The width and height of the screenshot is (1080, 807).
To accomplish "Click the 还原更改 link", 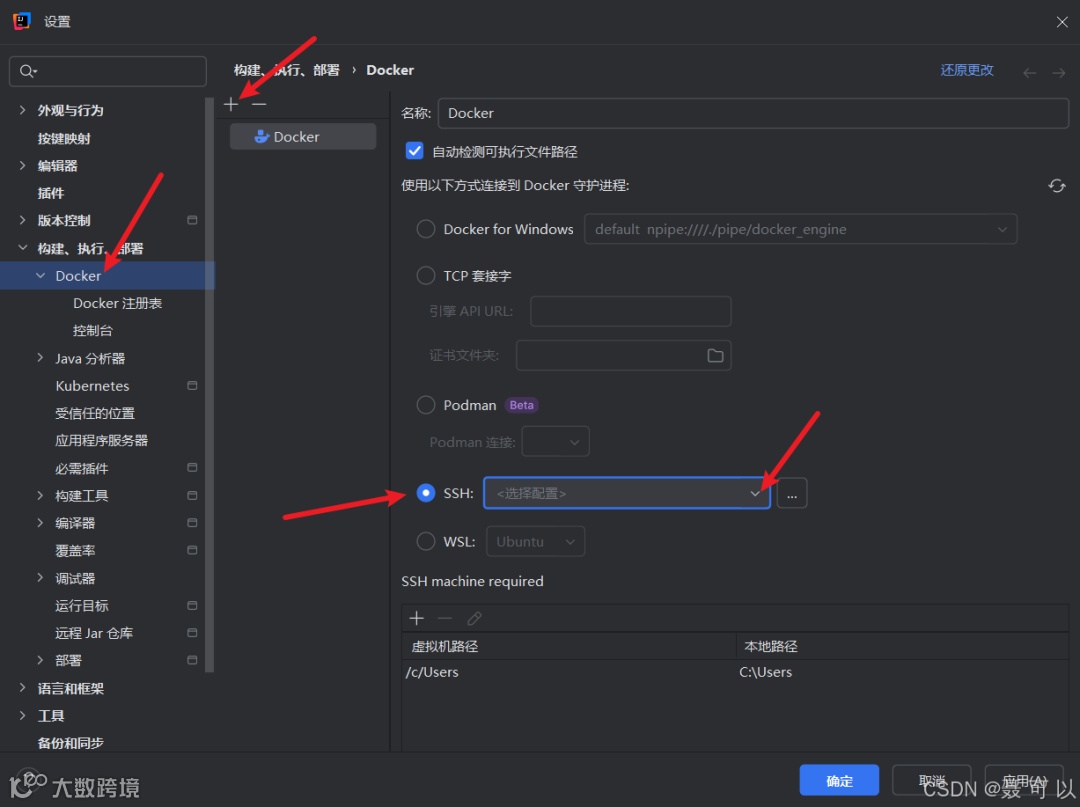I will [x=967, y=70].
